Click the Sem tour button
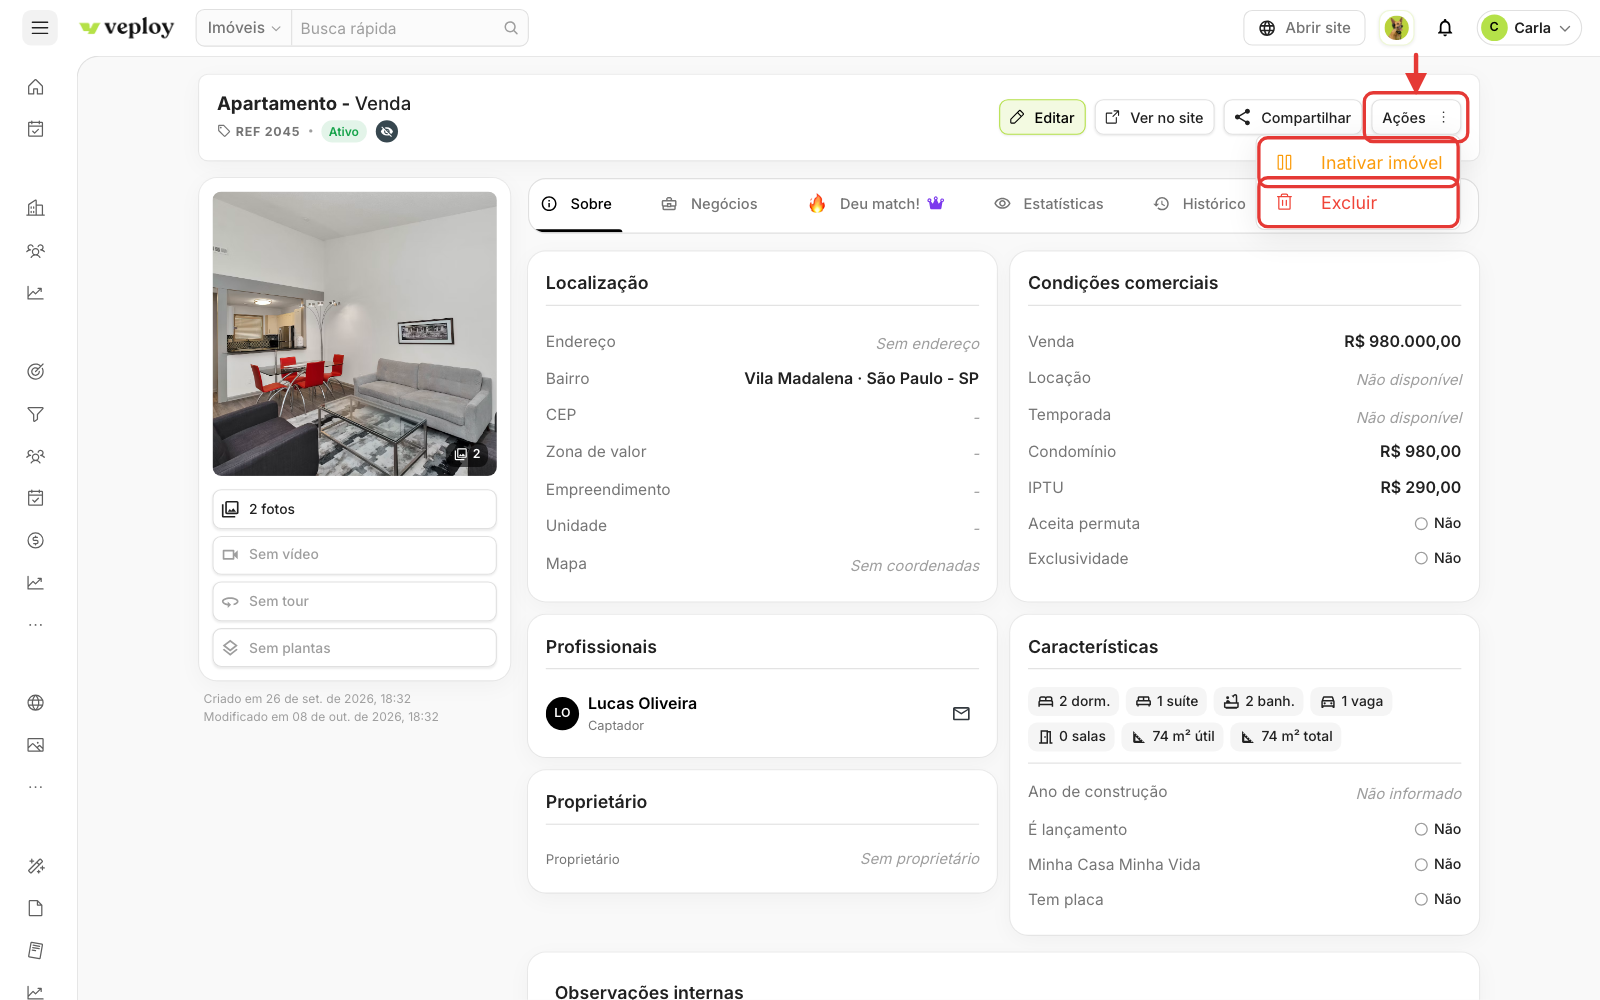The width and height of the screenshot is (1600, 1000). [354, 602]
